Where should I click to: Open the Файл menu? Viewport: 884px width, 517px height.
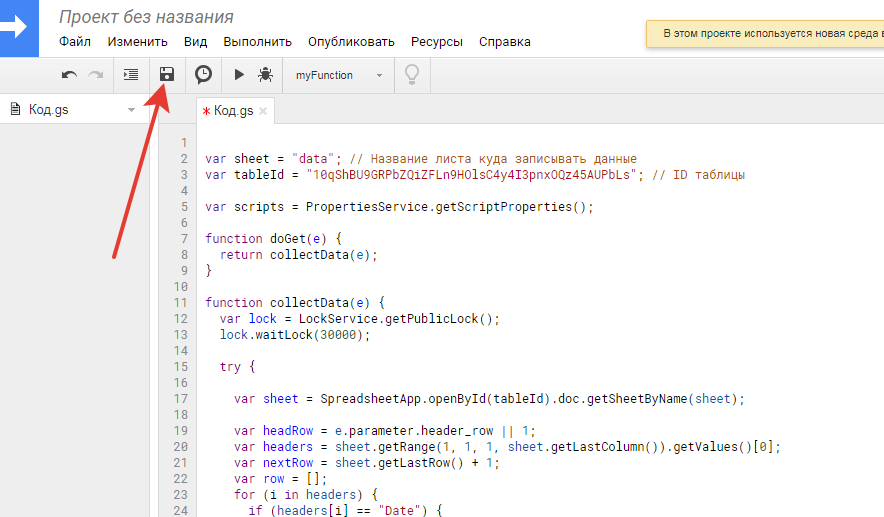coord(75,42)
